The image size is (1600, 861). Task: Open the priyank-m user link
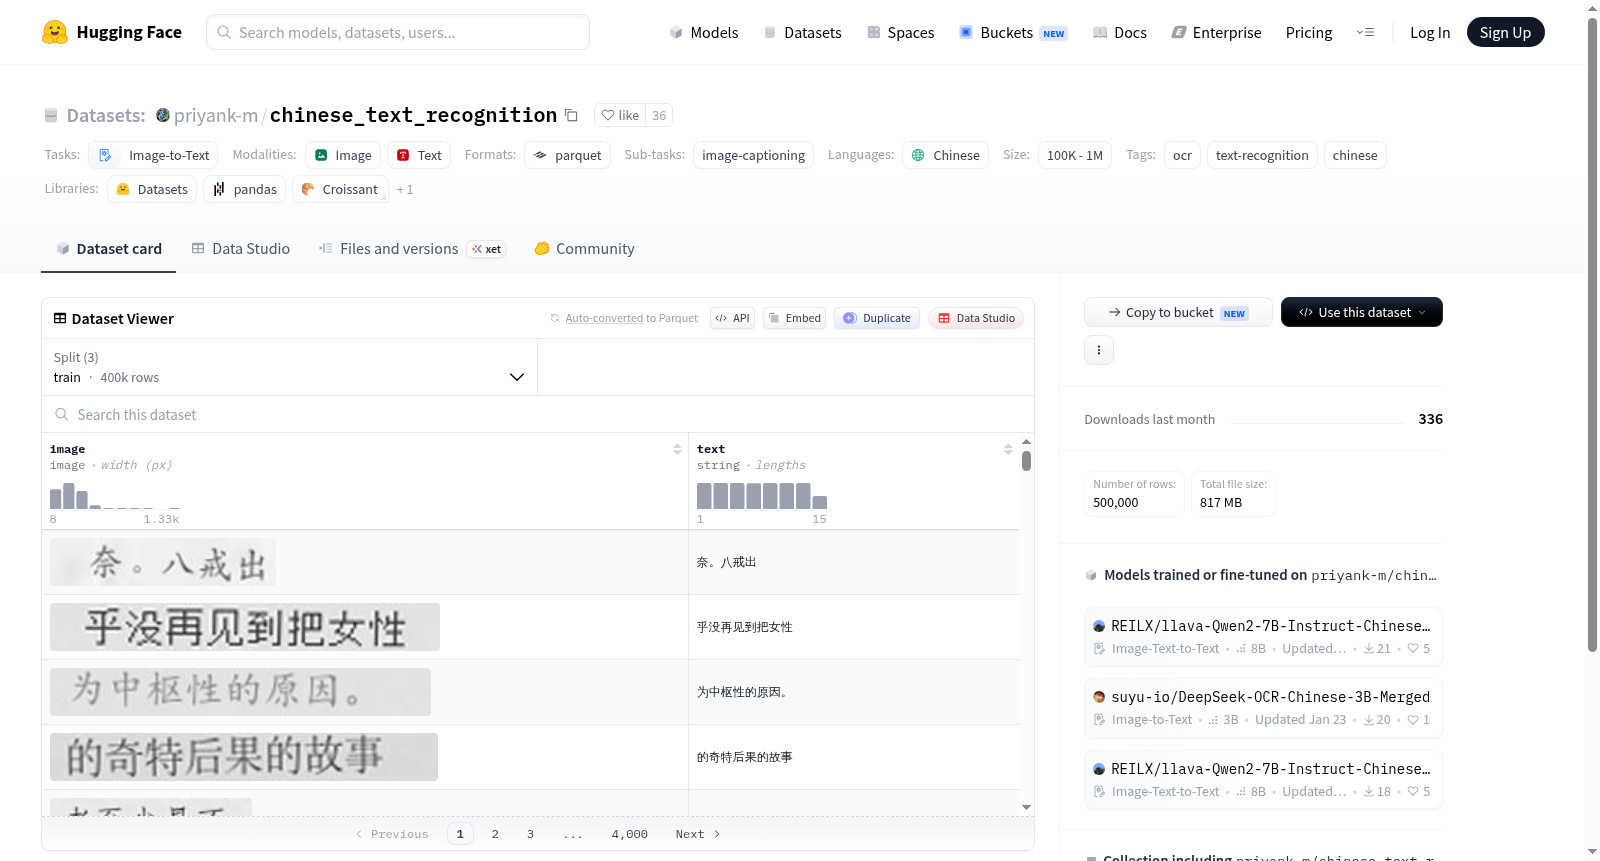tap(216, 115)
